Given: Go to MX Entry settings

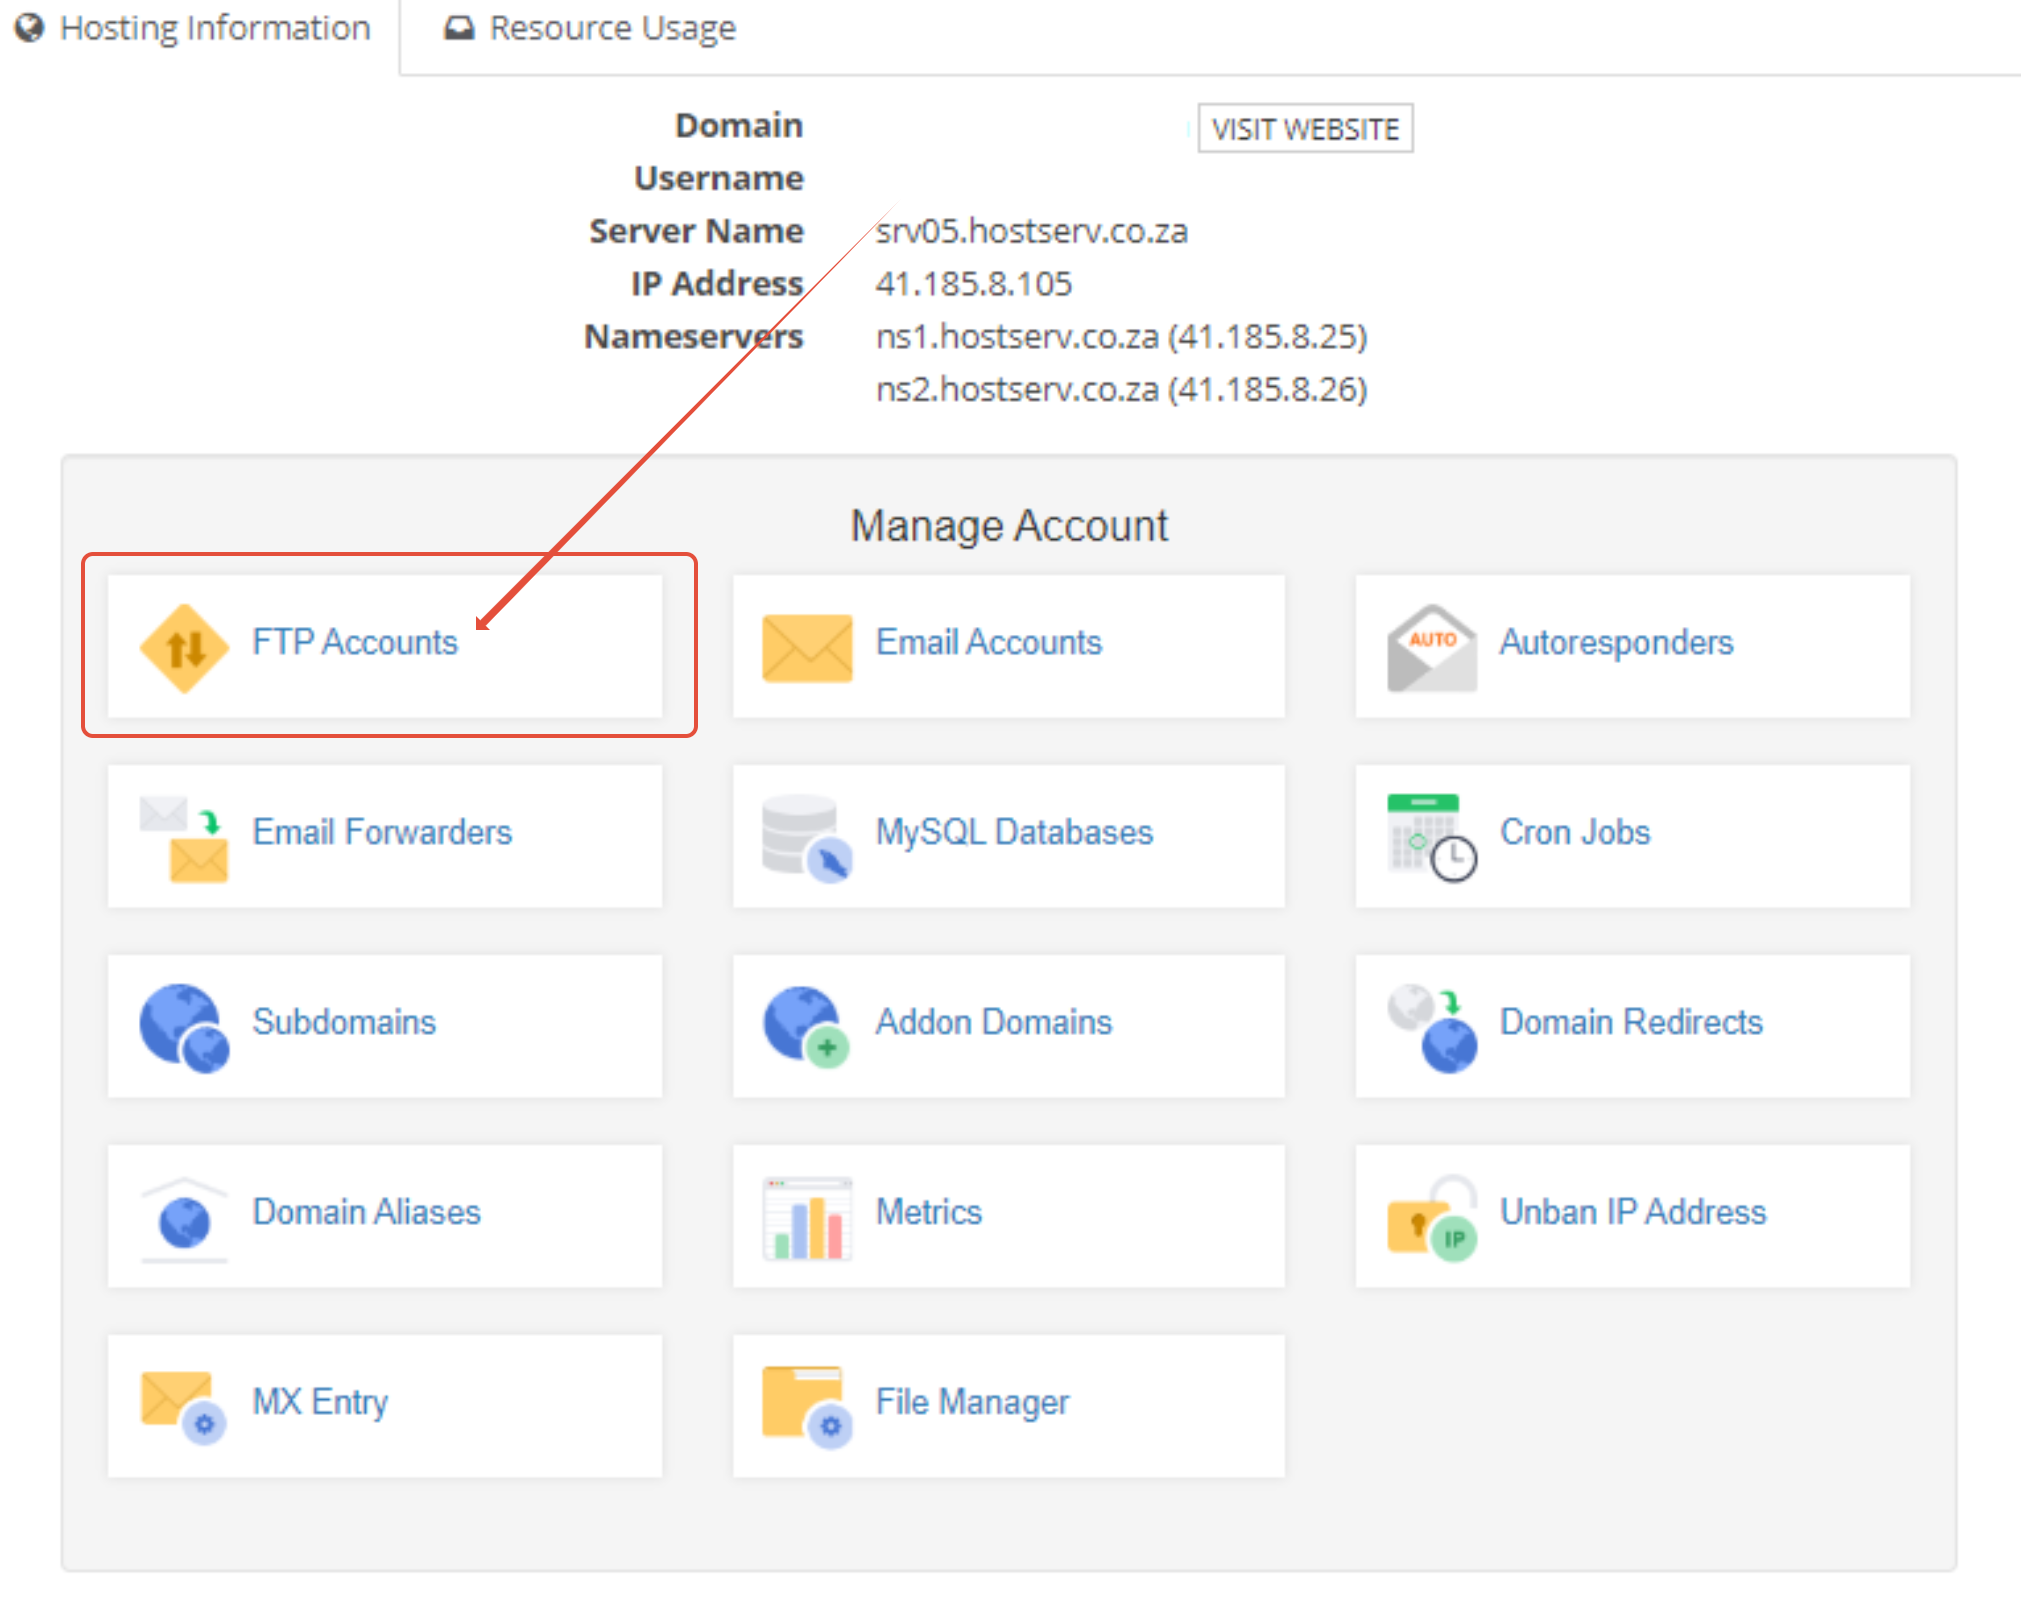Looking at the screenshot, I should click(x=320, y=1402).
